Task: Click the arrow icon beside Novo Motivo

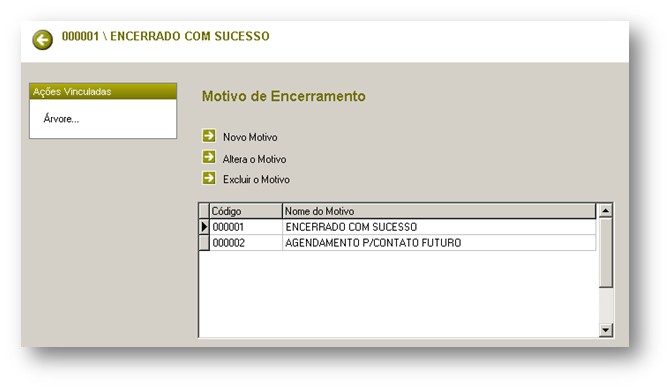Action: [209, 136]
